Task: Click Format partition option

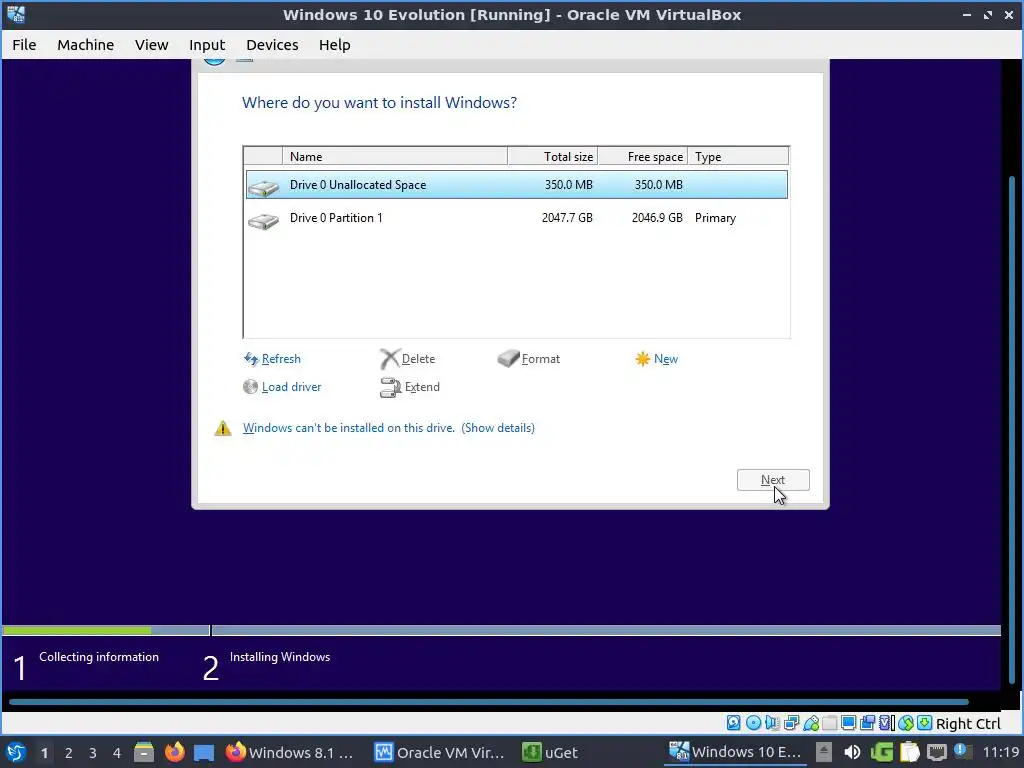Action: point(528,359)
